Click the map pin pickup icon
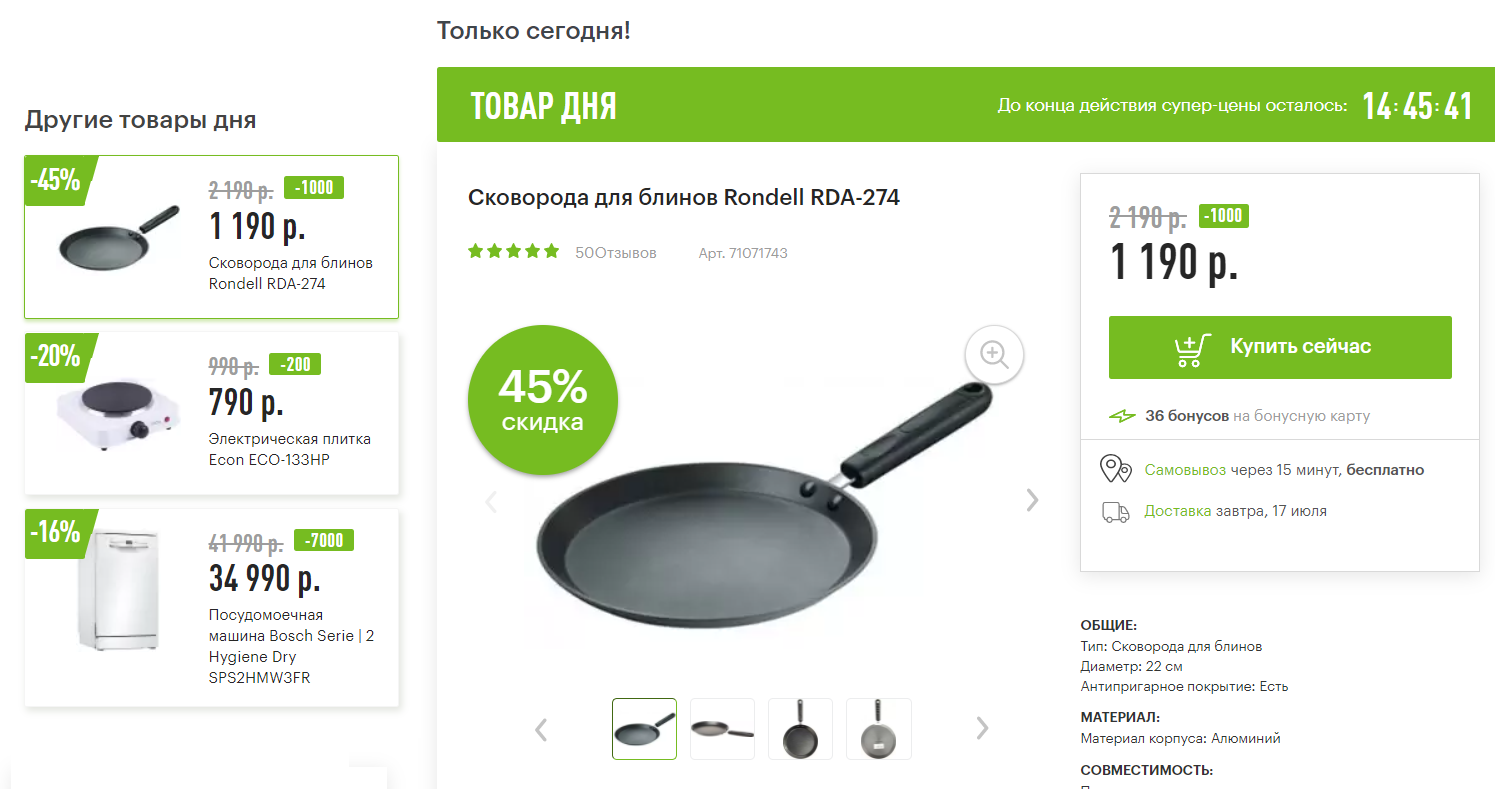 (x=1116, y=469)
